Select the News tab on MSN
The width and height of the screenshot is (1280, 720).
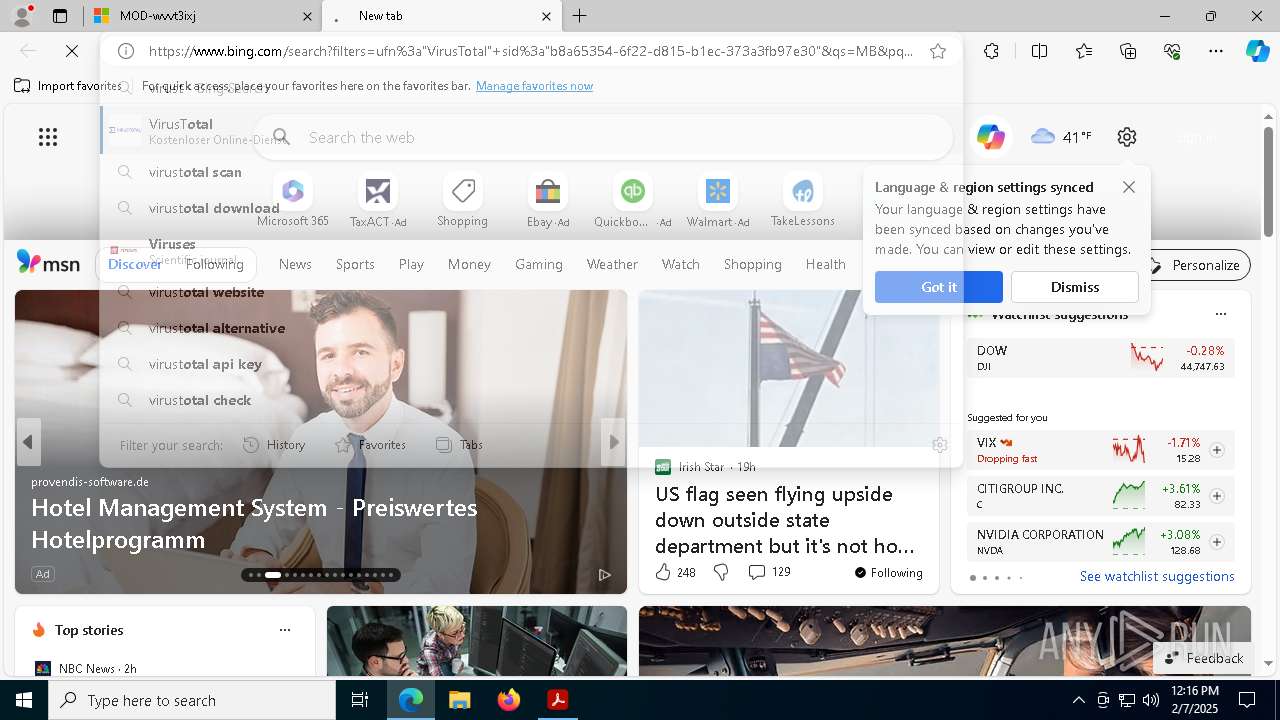[x=295, y=264]
